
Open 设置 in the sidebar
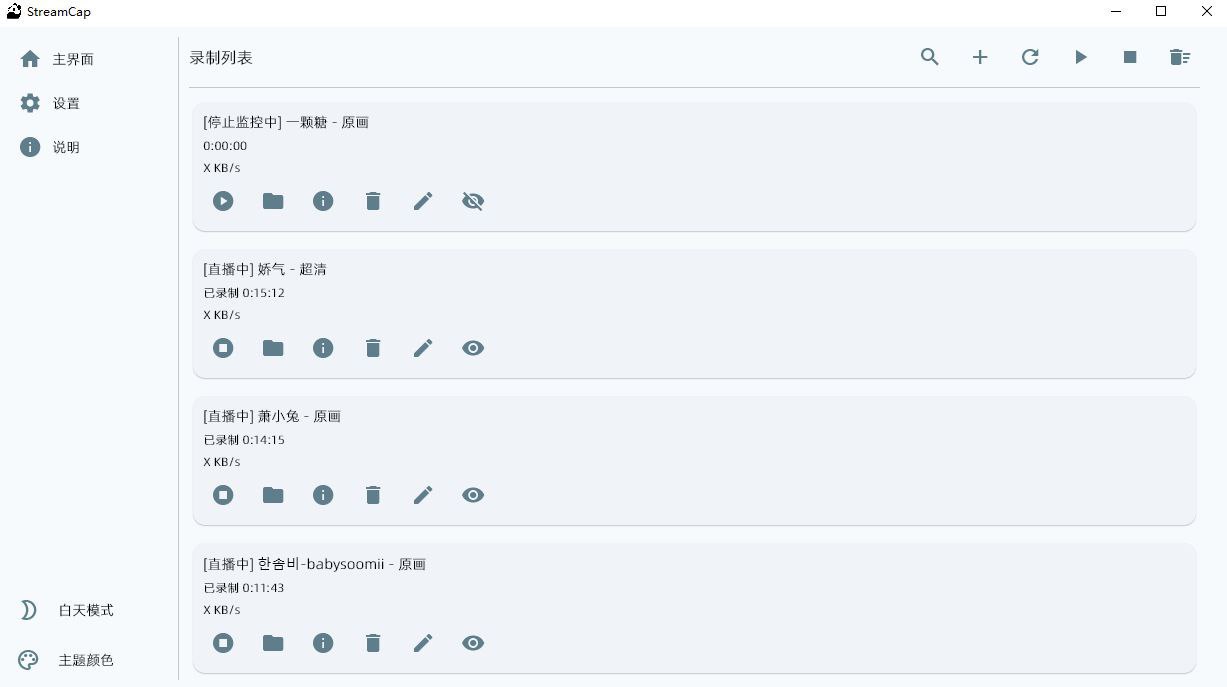coord(66,103)
